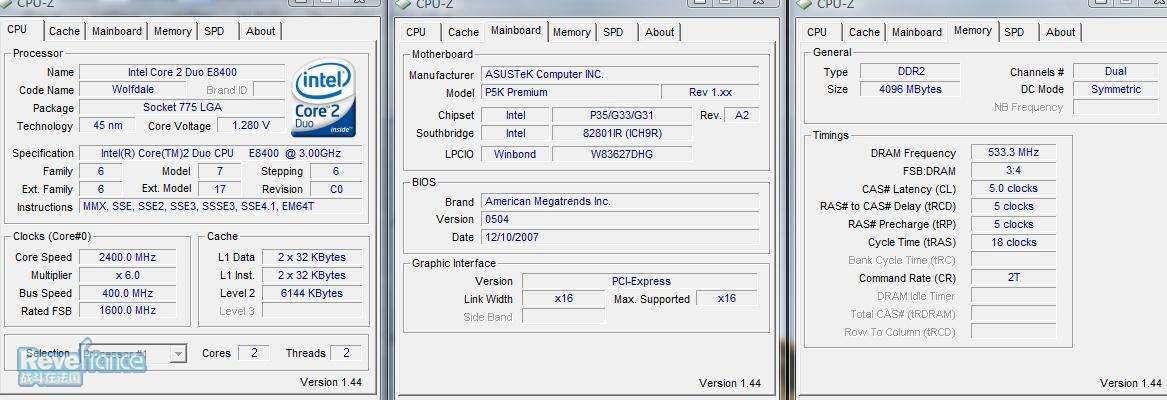Click the Intel Core 2 Duo logo
Image resolution: width=1167 pixels, height=400 pixels.
pos(324,98)
